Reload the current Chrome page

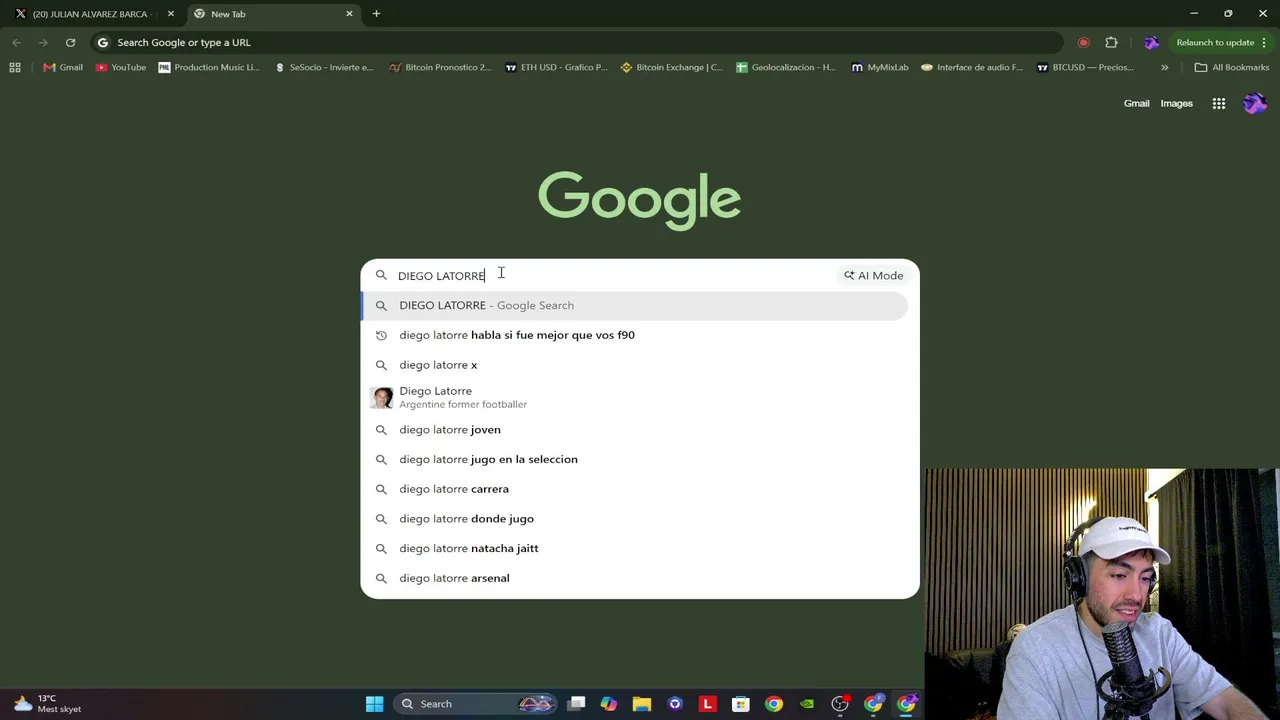(x=70, y=42)
